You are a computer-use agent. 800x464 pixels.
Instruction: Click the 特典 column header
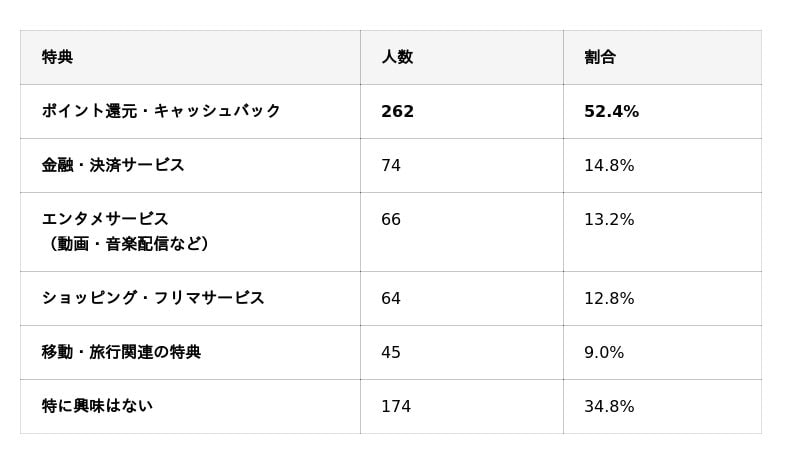[x=58, y=57]
